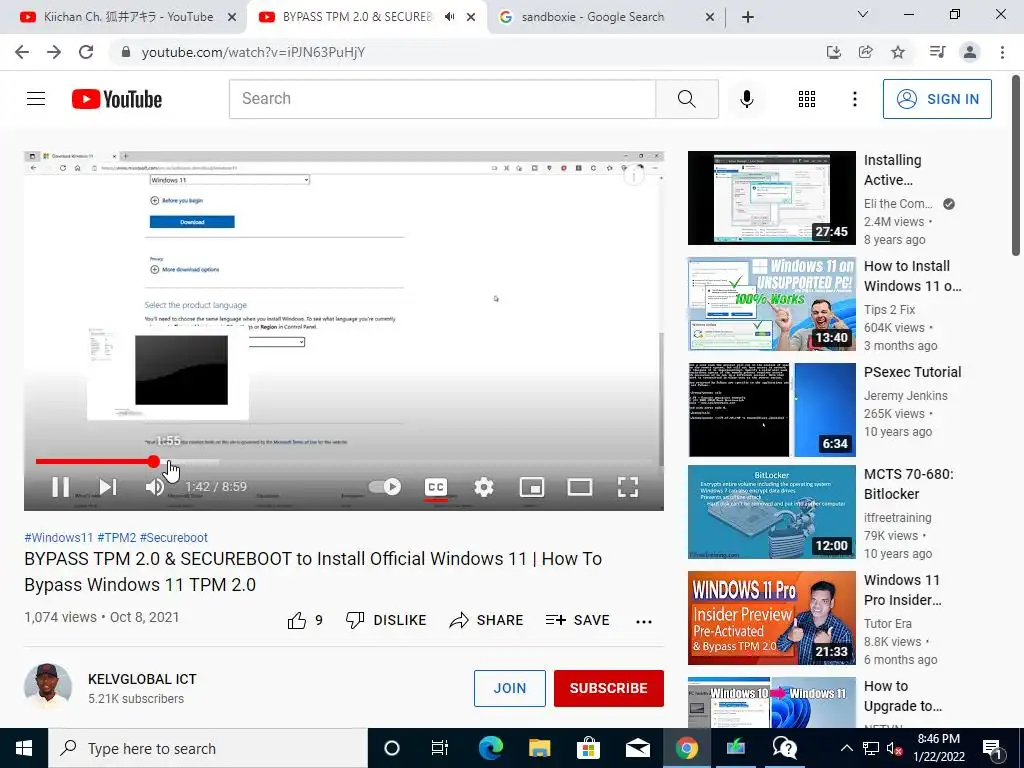The height and width of the screenshot is (768, 1024).
Task: Open the KELVGLOBAL ICT channel name
Action: tap(142, 679)
